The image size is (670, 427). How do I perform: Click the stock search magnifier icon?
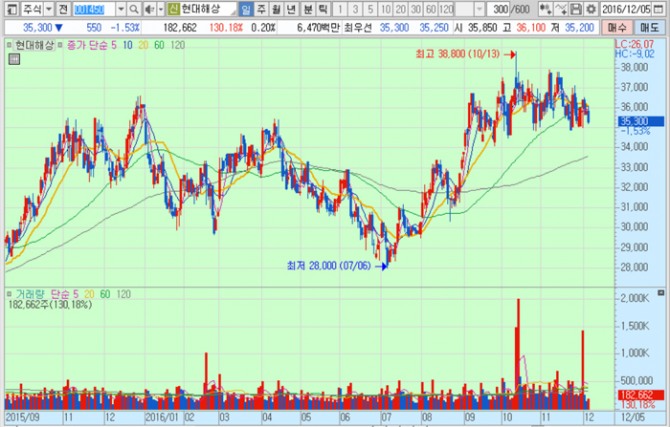coord(135,9)
